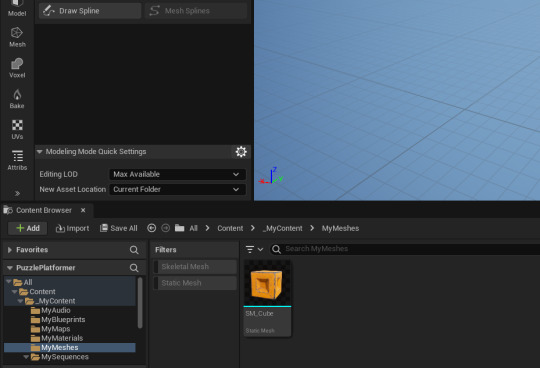The height and width of the screenshot is (368, 540).
Task: Open the Bake tool category
Action: tap(17, 99)
